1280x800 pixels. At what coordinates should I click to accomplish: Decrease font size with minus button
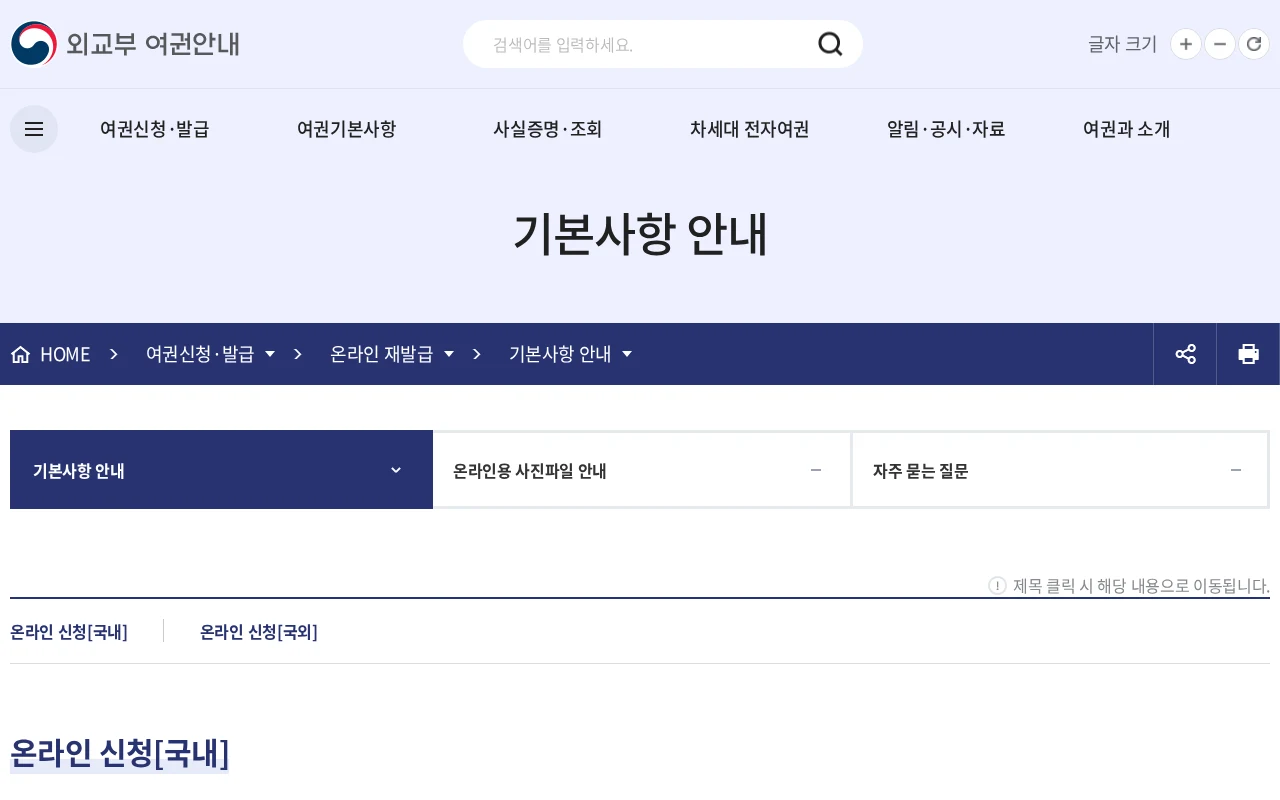point(1220,44)
